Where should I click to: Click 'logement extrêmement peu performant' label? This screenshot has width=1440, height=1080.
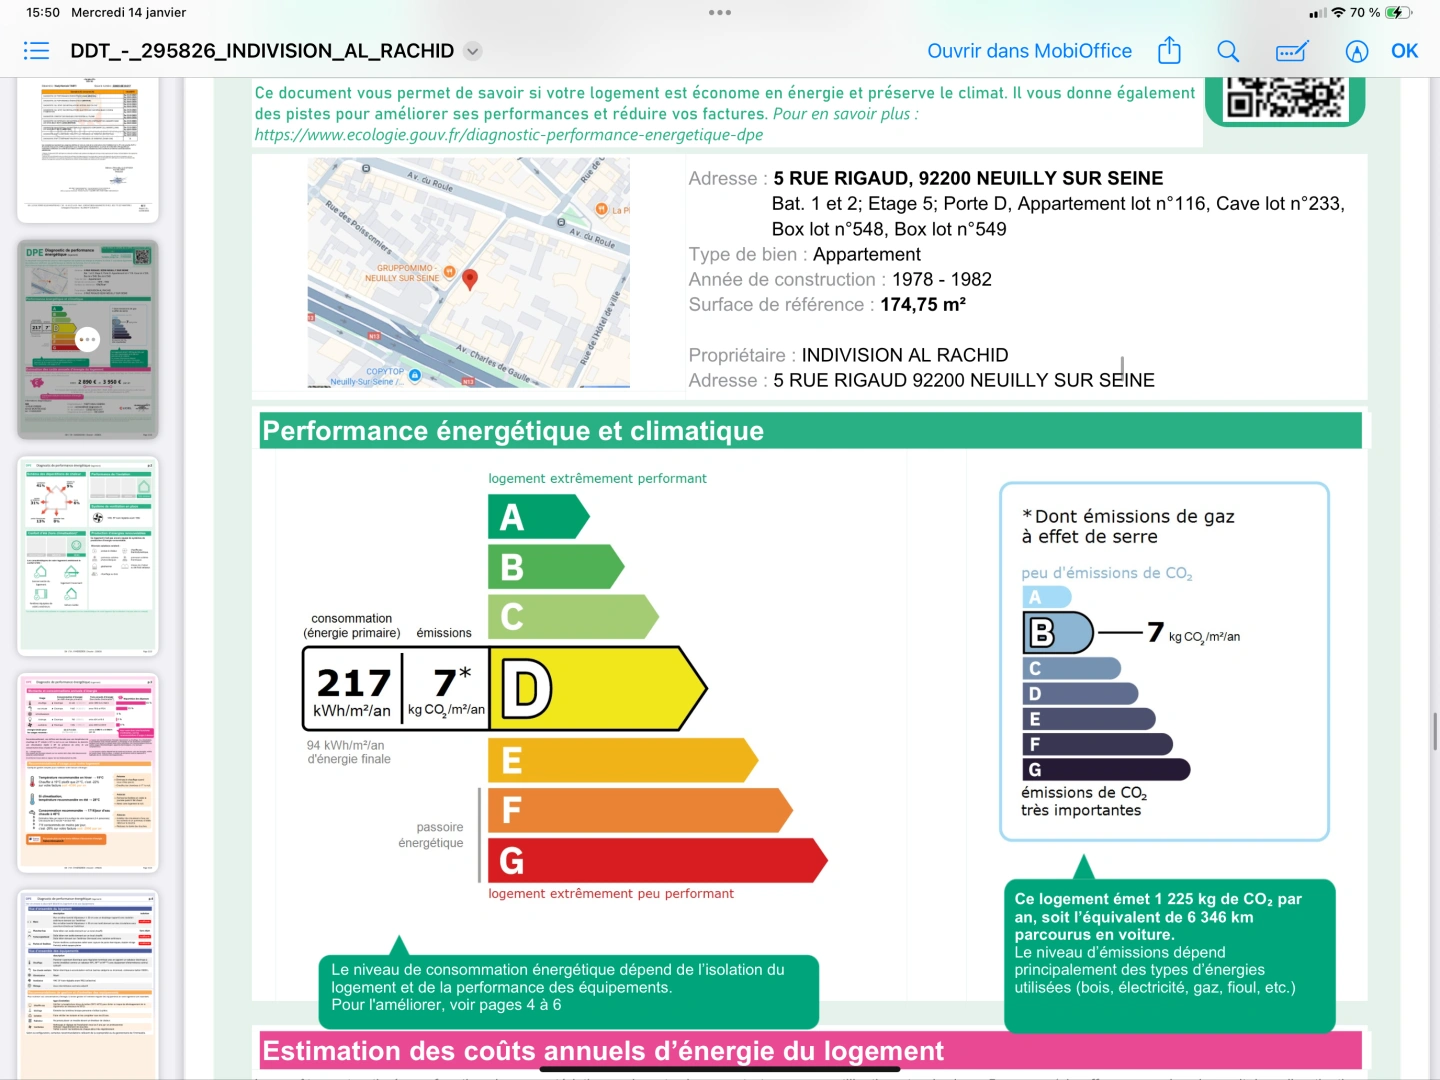(611, 893)
